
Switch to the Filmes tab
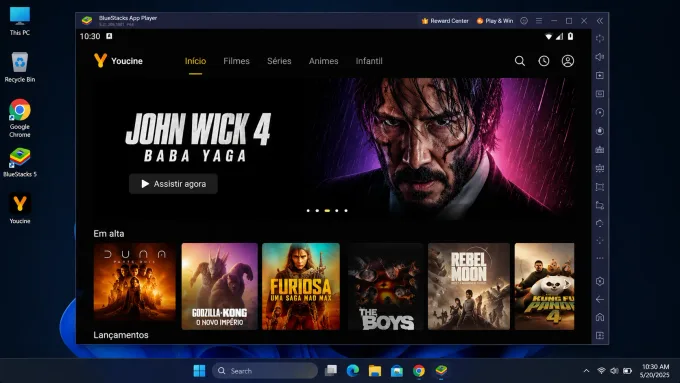(x=236, y=61)
